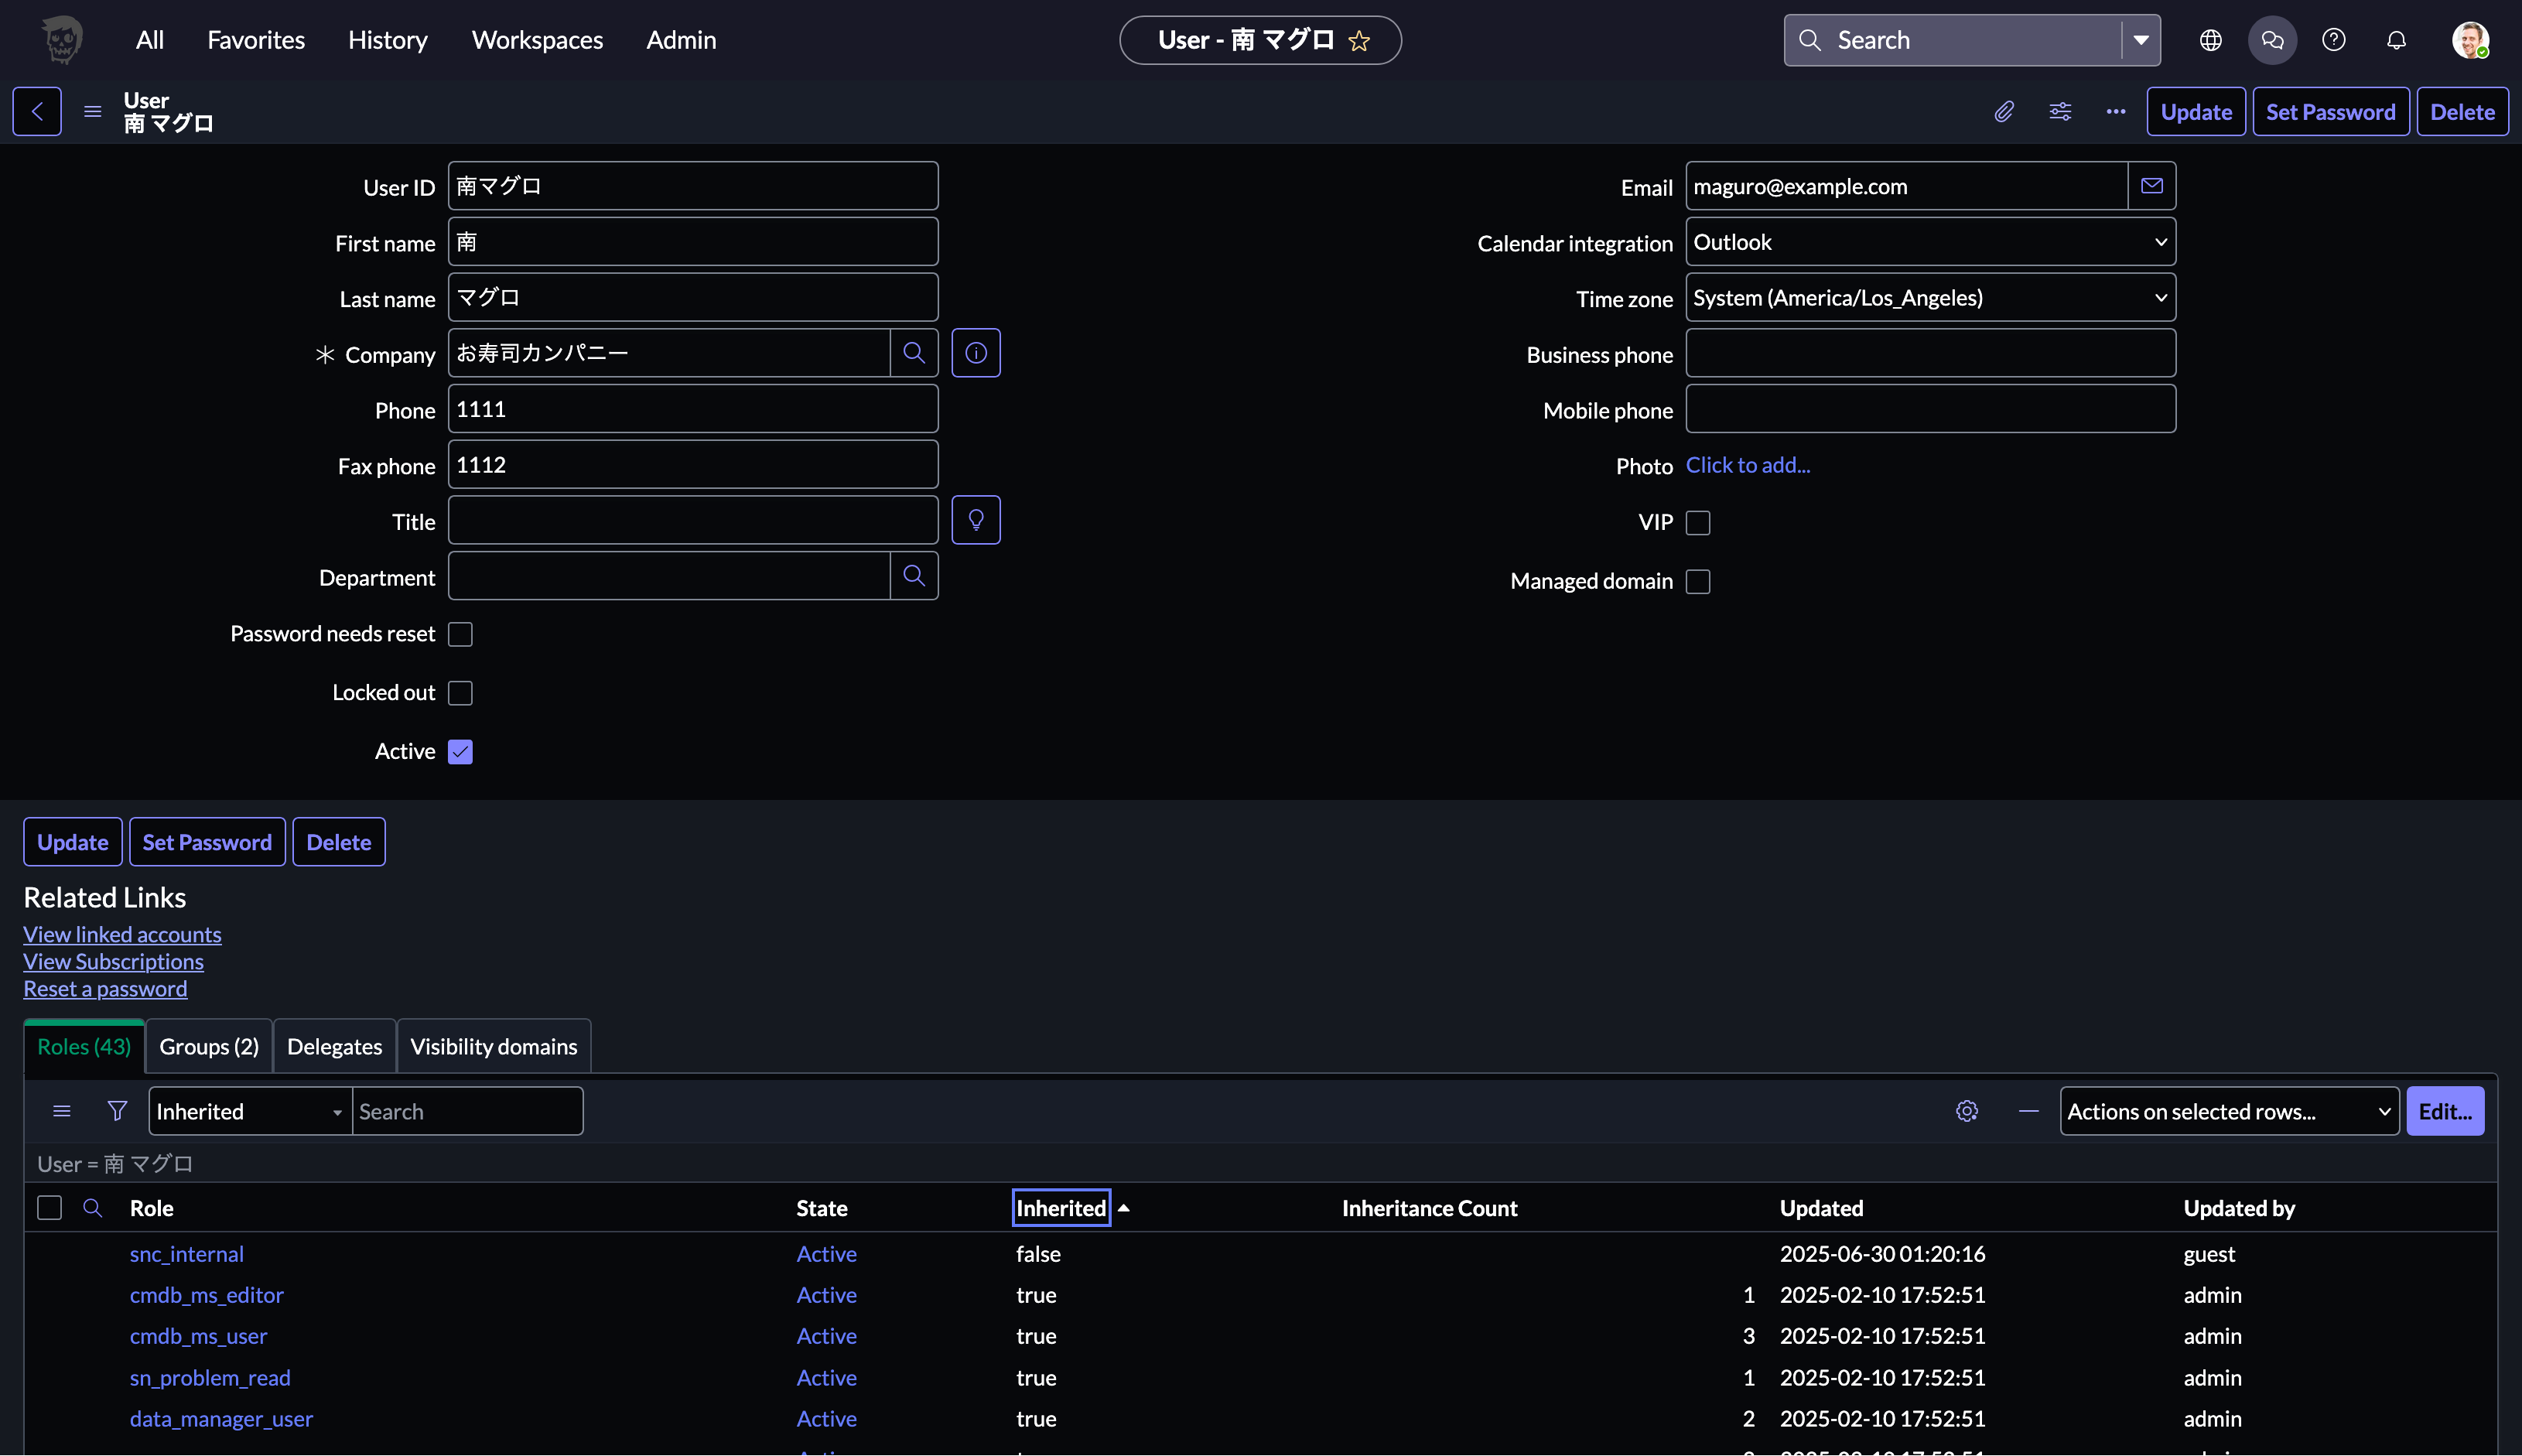Enable the Locked out checkbox
2522x1456 pixels.
pos(460,693)
